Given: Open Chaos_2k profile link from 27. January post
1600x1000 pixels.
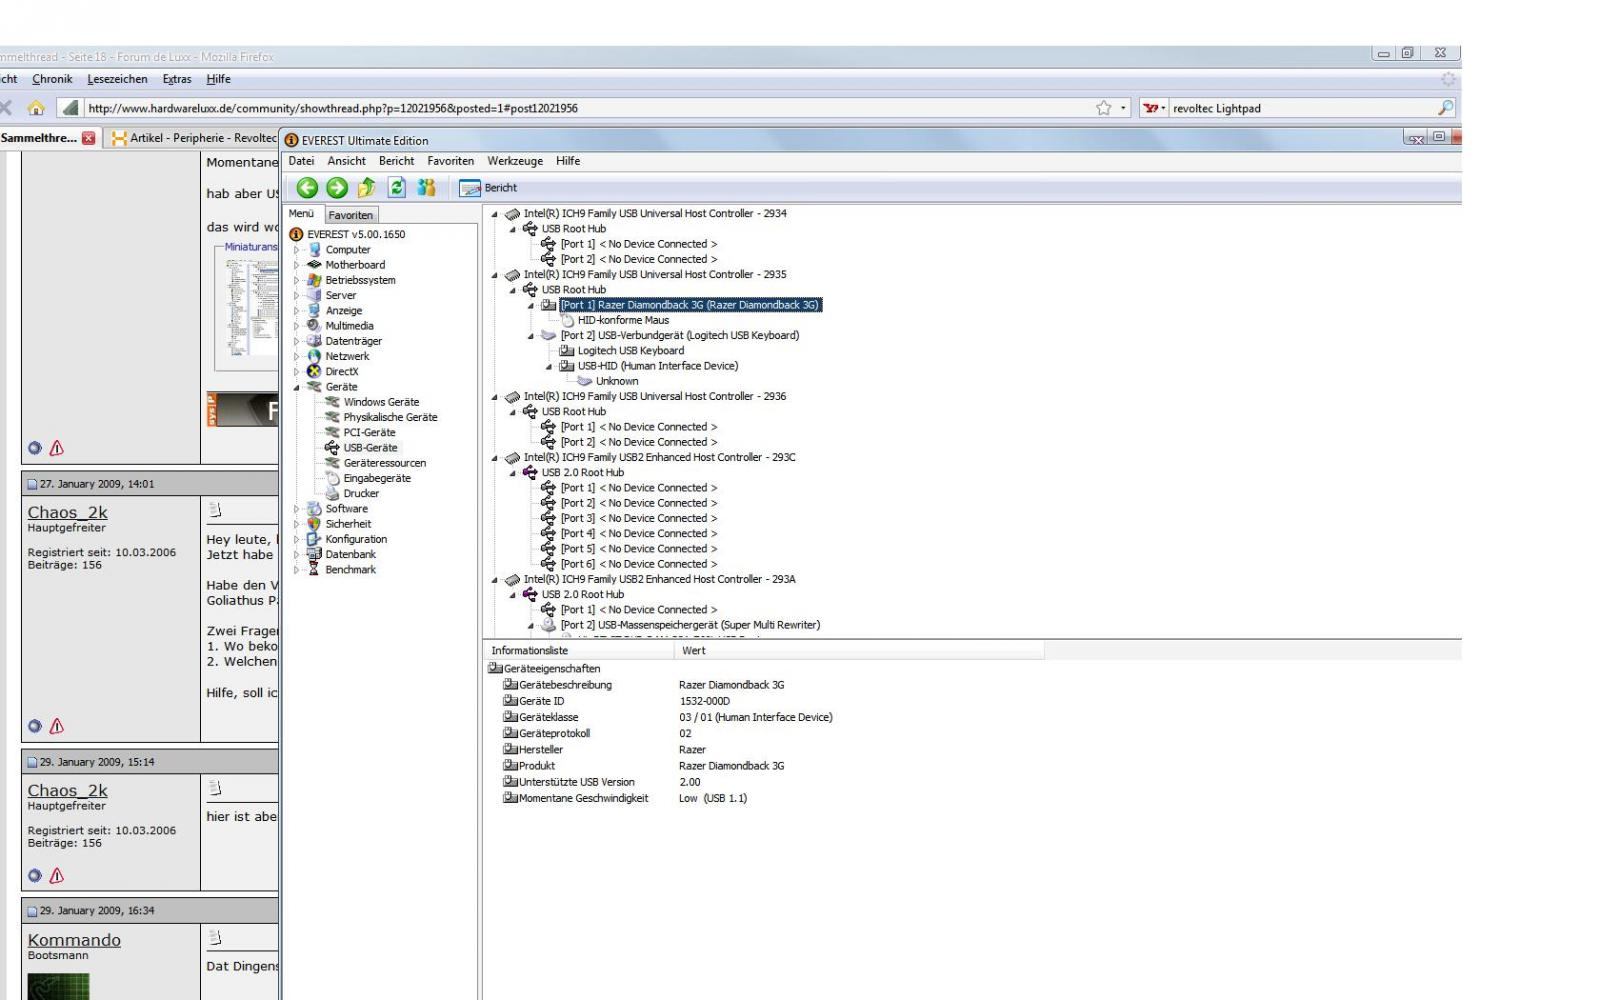Looking at the screenshot, I should [67, 512].
